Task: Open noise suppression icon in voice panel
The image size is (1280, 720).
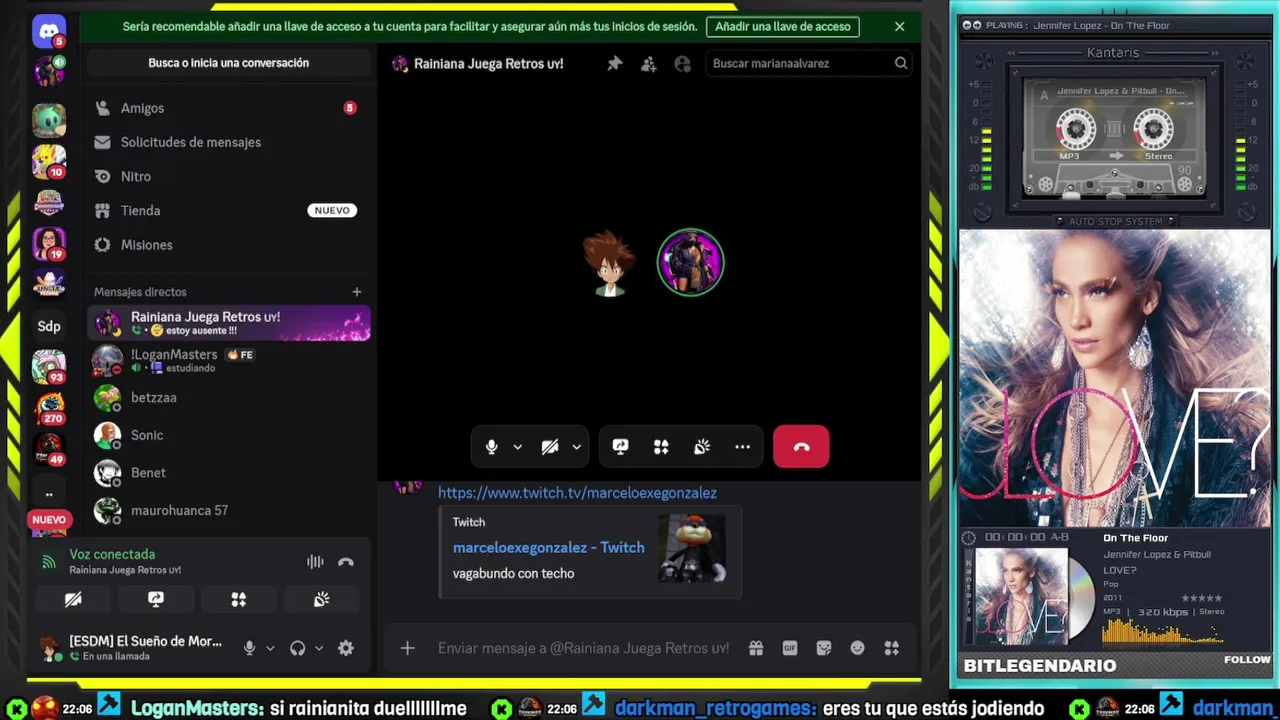Action: [x=315, y=562]
